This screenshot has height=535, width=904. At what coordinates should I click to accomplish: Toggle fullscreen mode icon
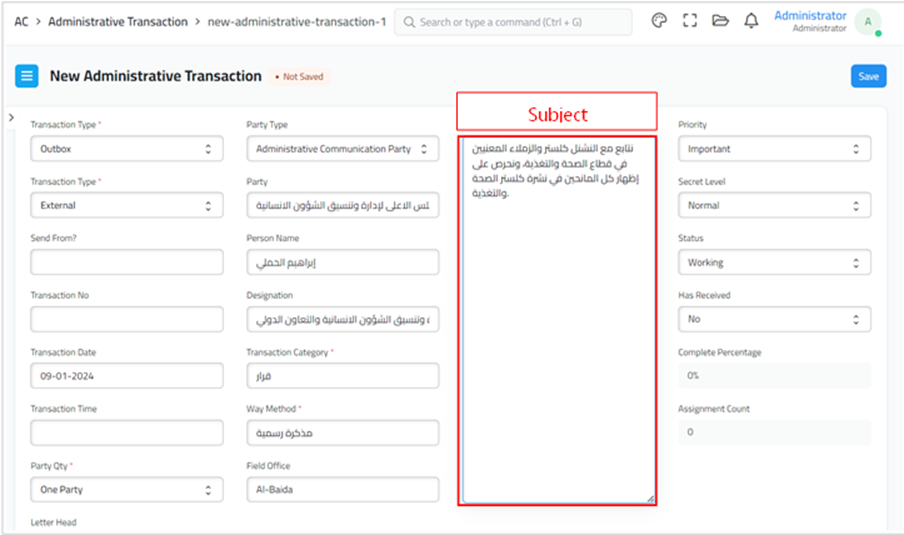[x=689, y=21]
